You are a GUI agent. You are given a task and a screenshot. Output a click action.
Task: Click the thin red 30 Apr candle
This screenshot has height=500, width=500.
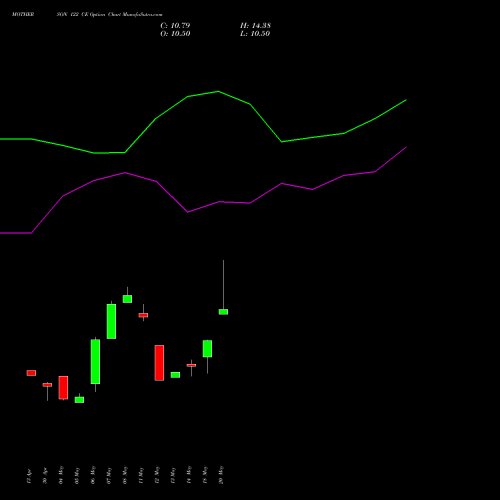tap(47, 385)
